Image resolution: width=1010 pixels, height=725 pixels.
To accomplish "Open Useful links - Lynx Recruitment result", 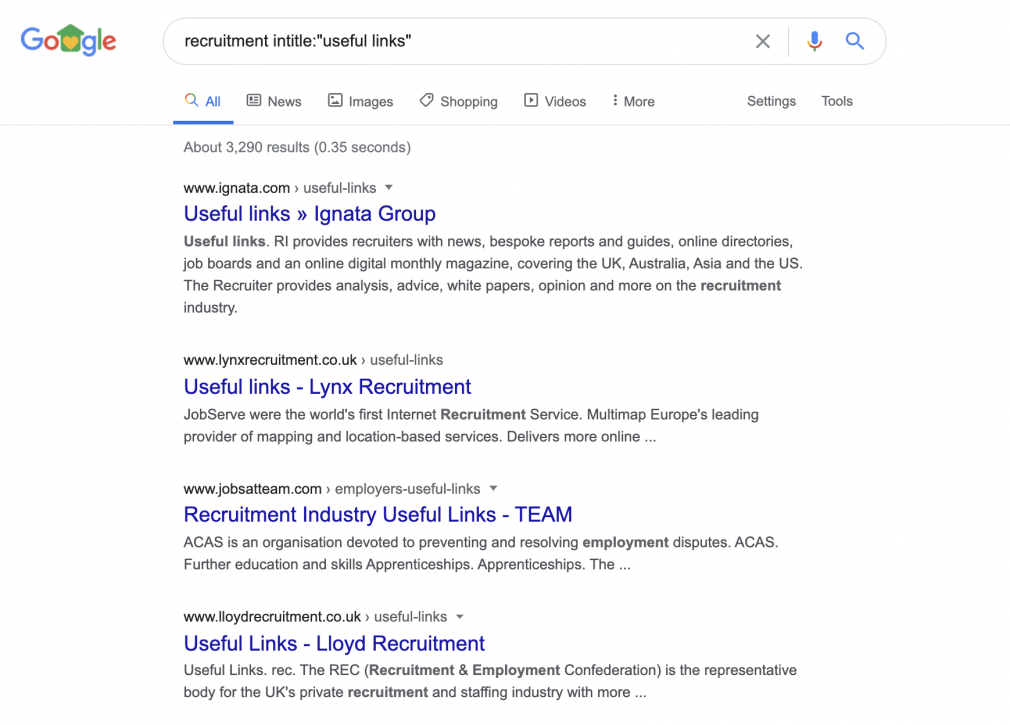I will [327, 387].
